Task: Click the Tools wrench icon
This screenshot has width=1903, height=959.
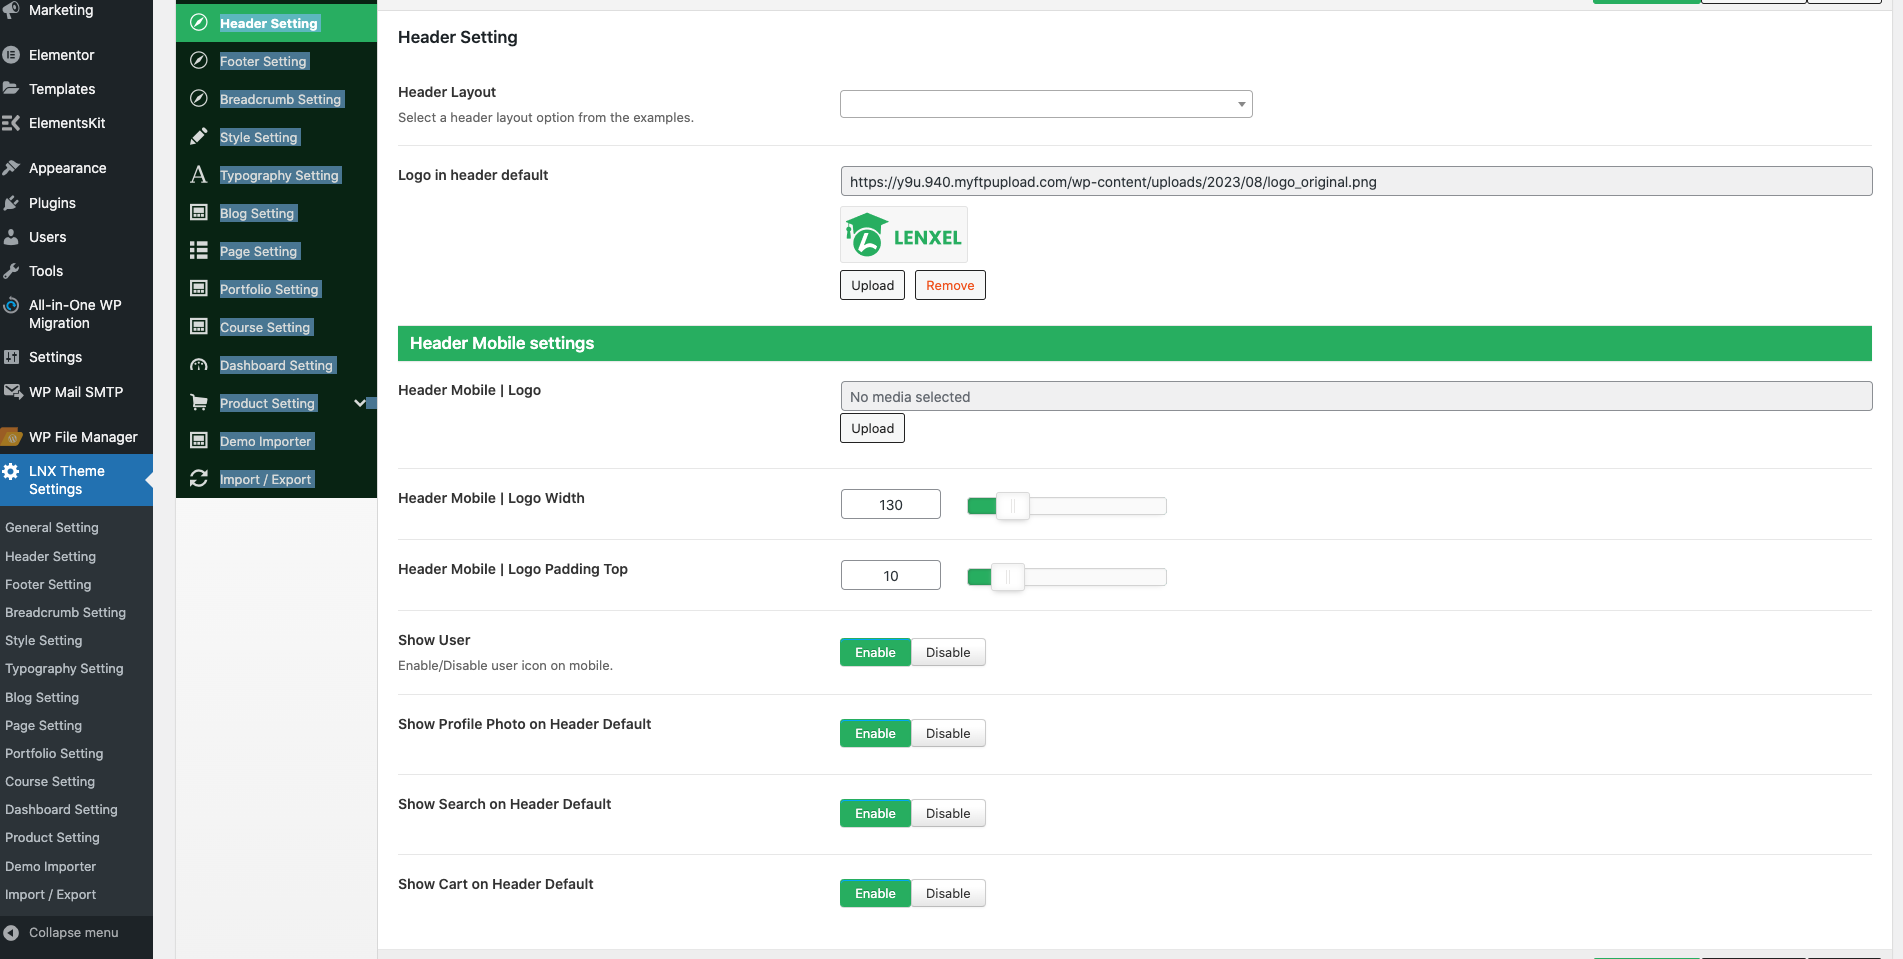Action: (x=11, y=271)
